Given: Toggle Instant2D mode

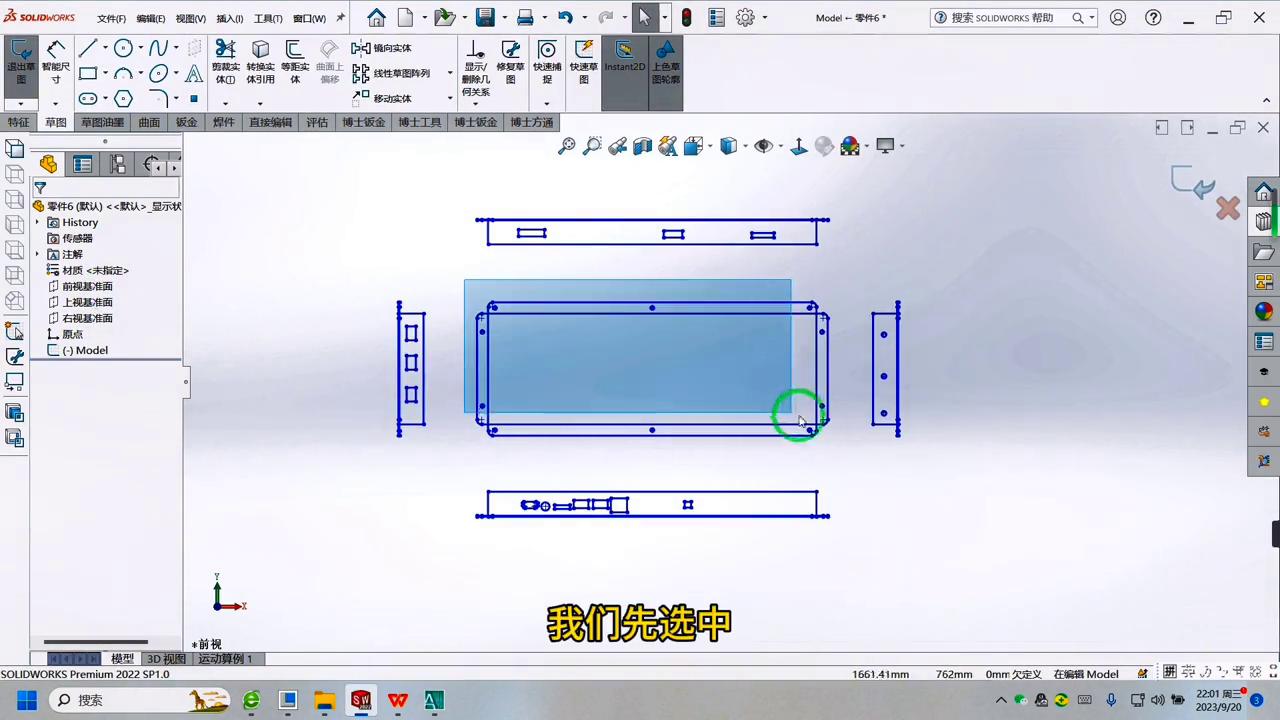Looking at the screenshot, I should pyautogui.click(x=623, y=60).
